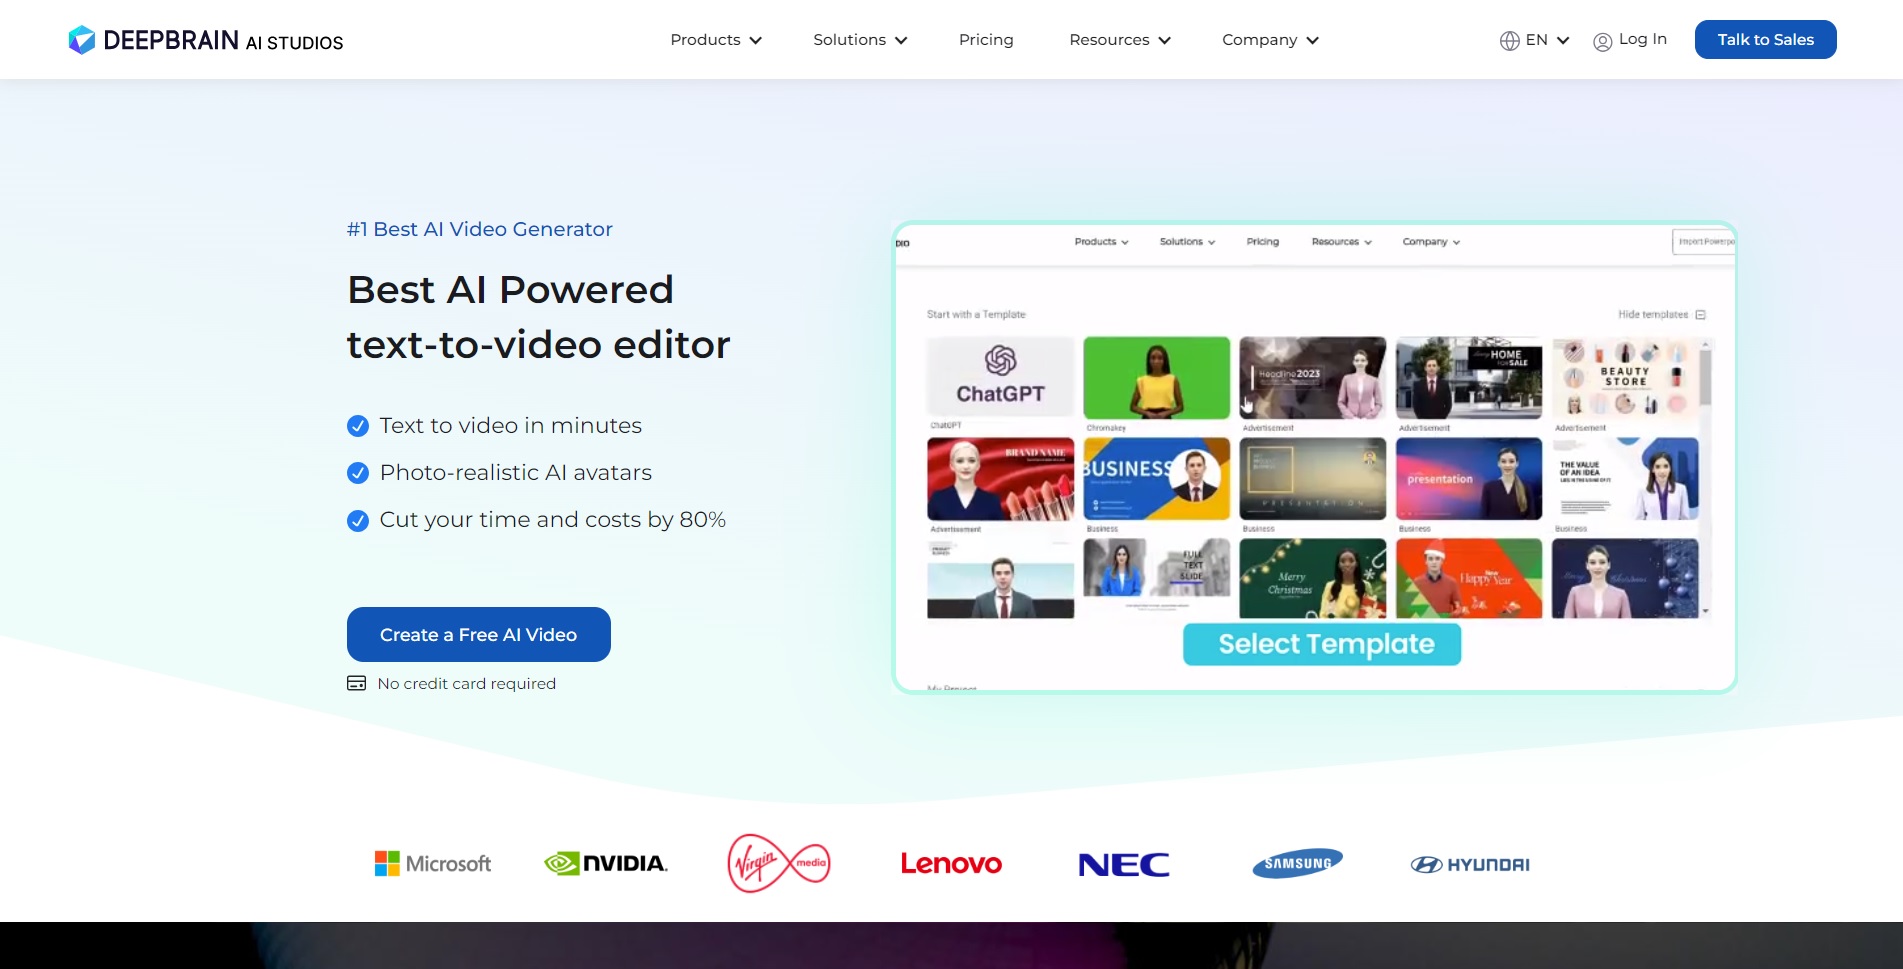Open Products menu inside the preview video
This screenshot has width=1903, height=969.
coord(1101,242)
